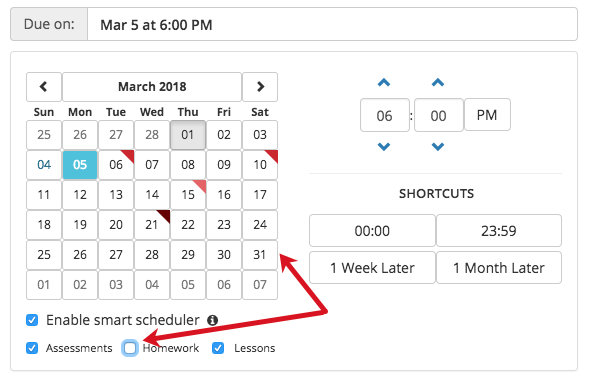
Task: Uncheck the Lessons checkbox
Action: click(x=218, y=348)
